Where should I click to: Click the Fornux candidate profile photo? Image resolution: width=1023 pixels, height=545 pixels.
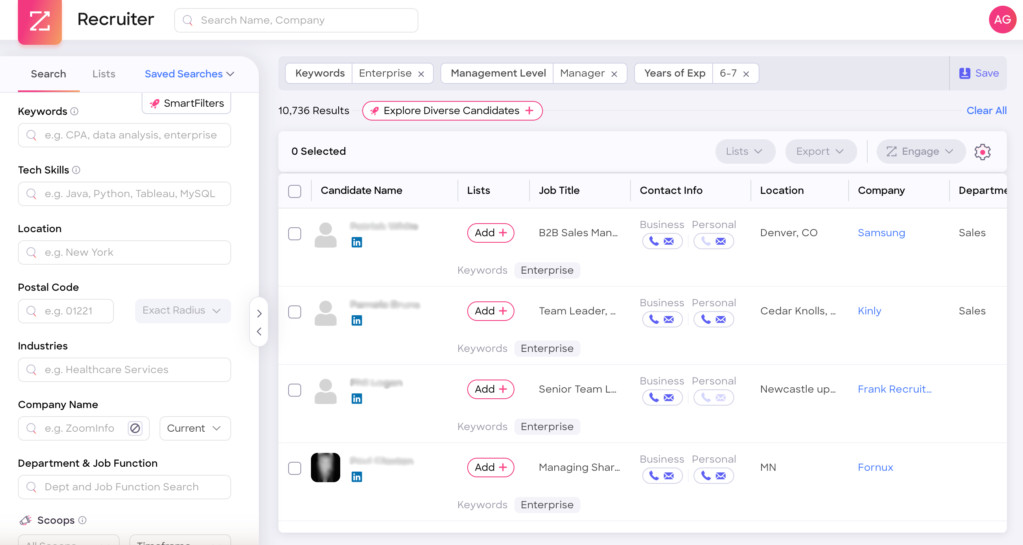tap(326, 467)
